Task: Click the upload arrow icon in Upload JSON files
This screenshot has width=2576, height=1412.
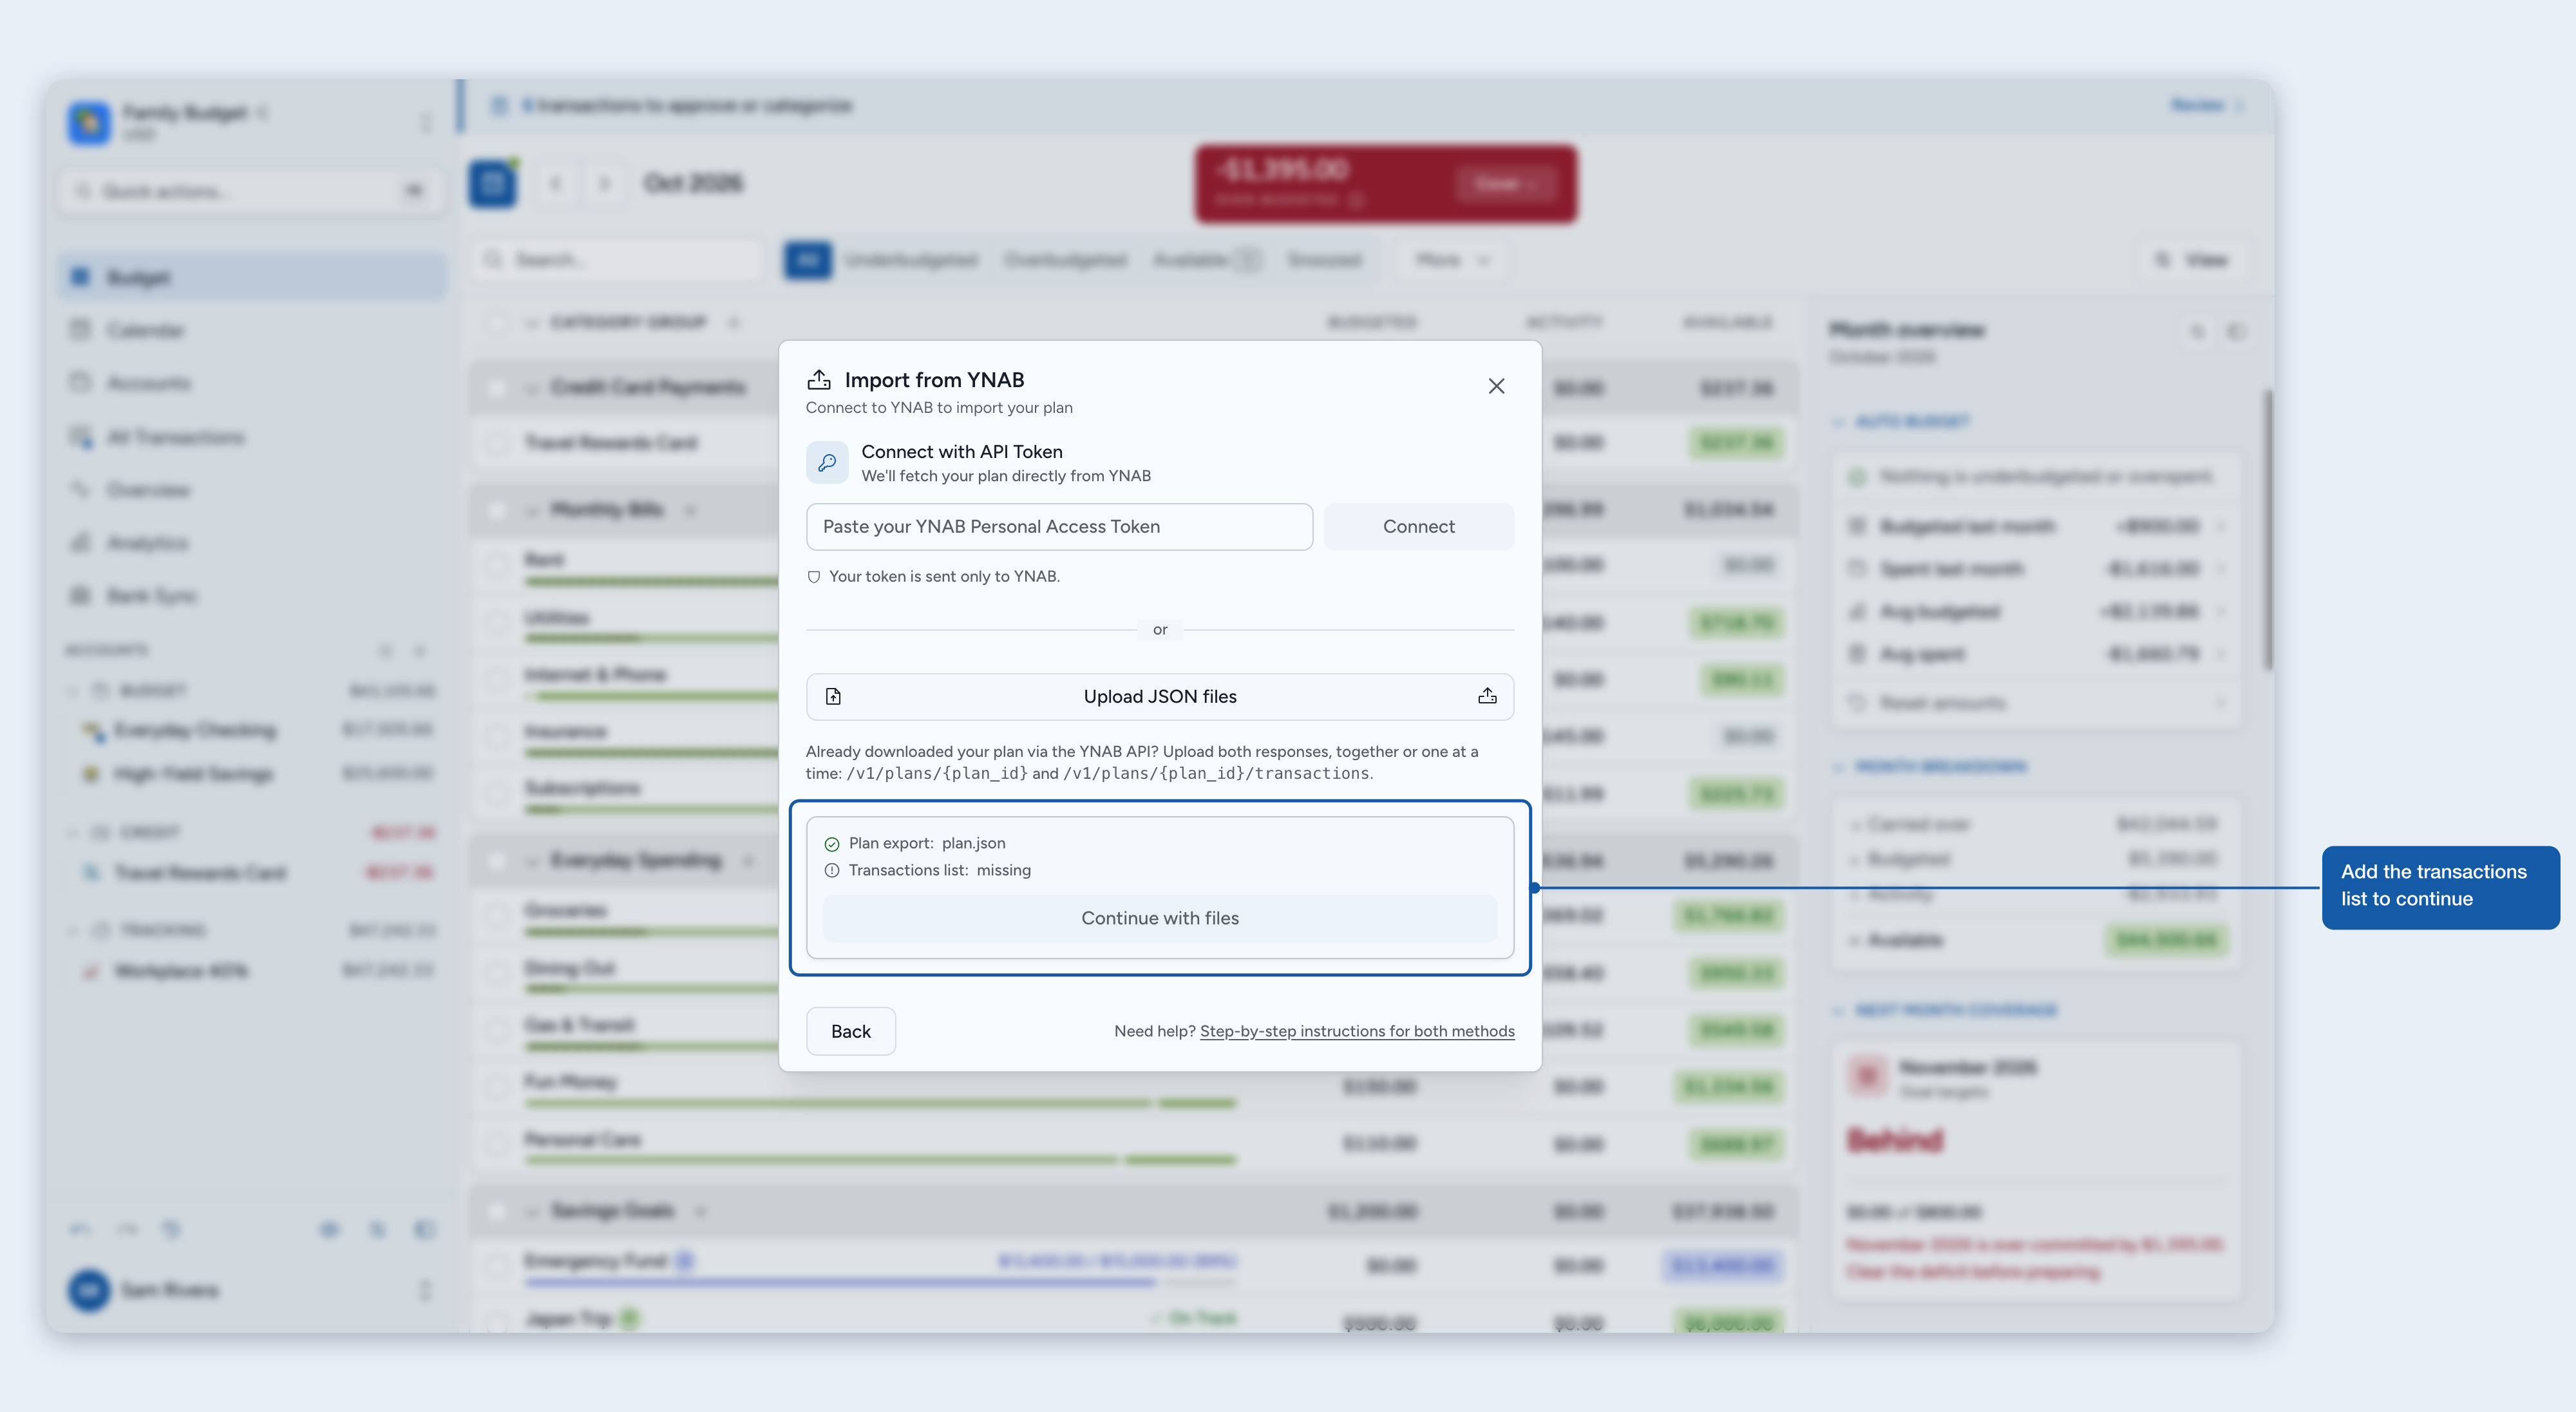Action: (1487, 697)
